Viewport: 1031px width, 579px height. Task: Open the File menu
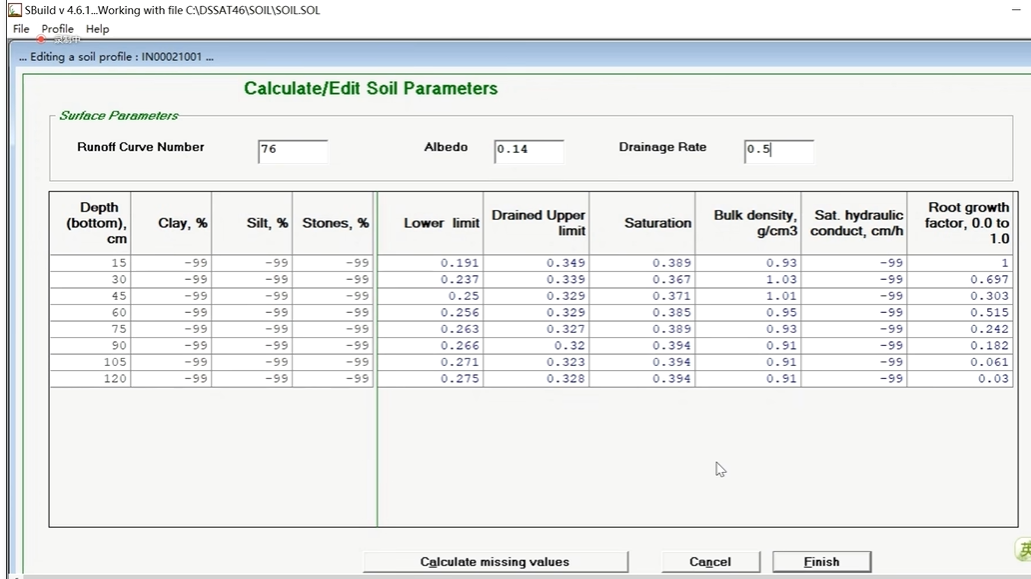coord(21,29)
